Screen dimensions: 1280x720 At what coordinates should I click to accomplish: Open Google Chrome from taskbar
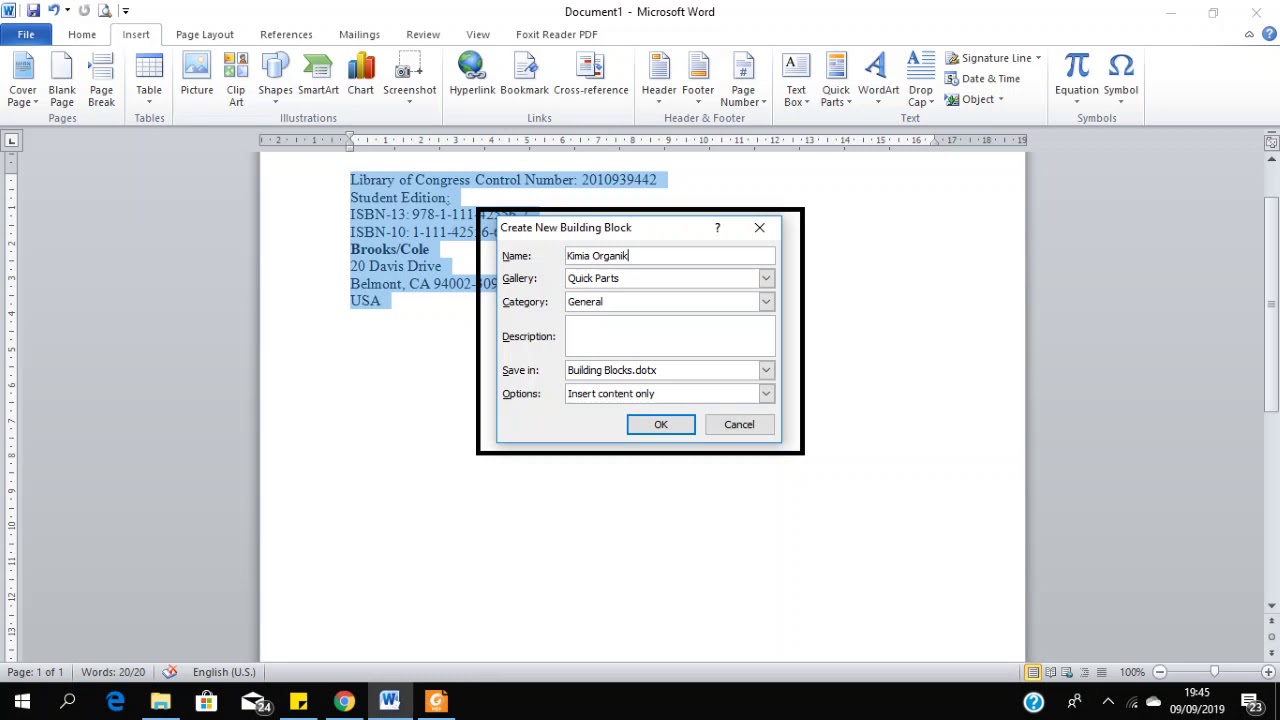click(x=344, y=702)
